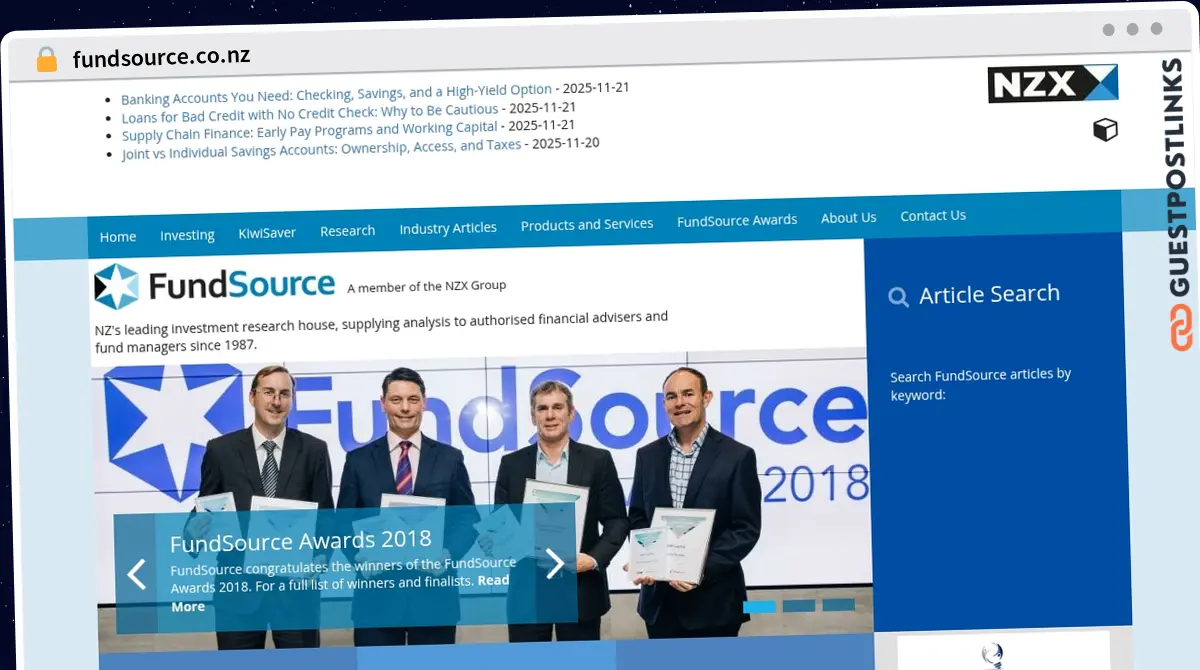The image size is (1200, 670).
Task: Open the Investing menu
Action: [187, 235]
